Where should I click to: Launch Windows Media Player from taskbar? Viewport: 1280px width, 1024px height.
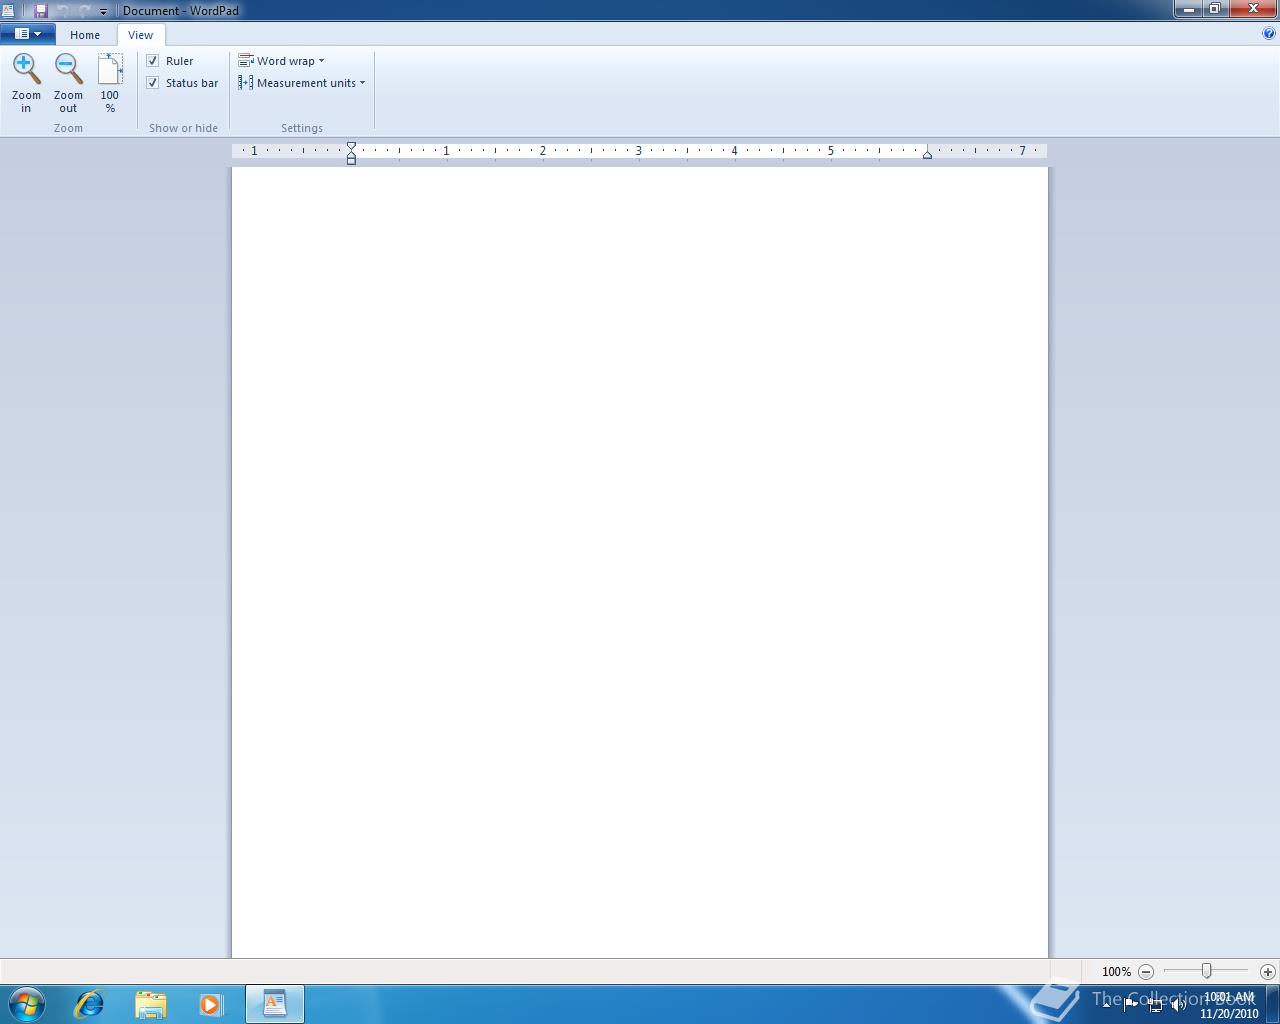point(211,1004)
